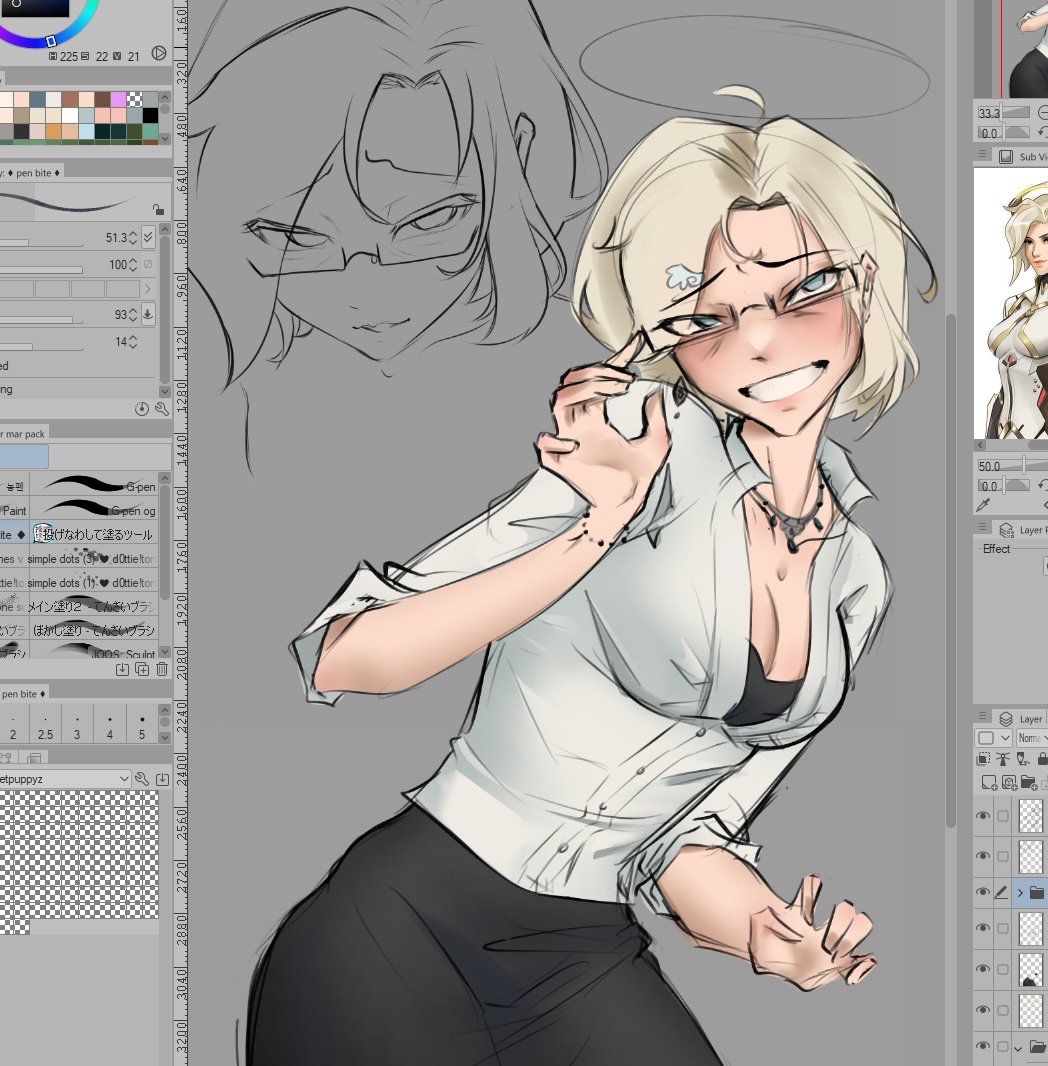The image size is (1048, 1066).
Task: Click Set as Draft Layer icon
Action: [1022, 759]
